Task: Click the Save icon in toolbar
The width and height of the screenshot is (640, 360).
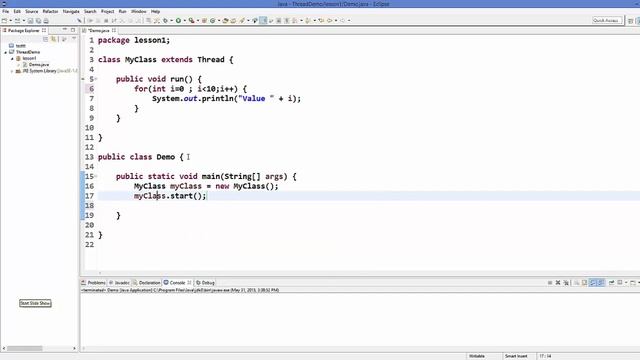Action: tap(30, 20)
